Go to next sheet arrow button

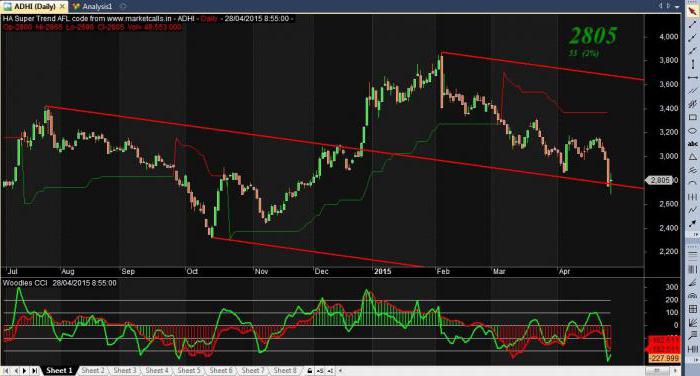[x=24, y=371]
